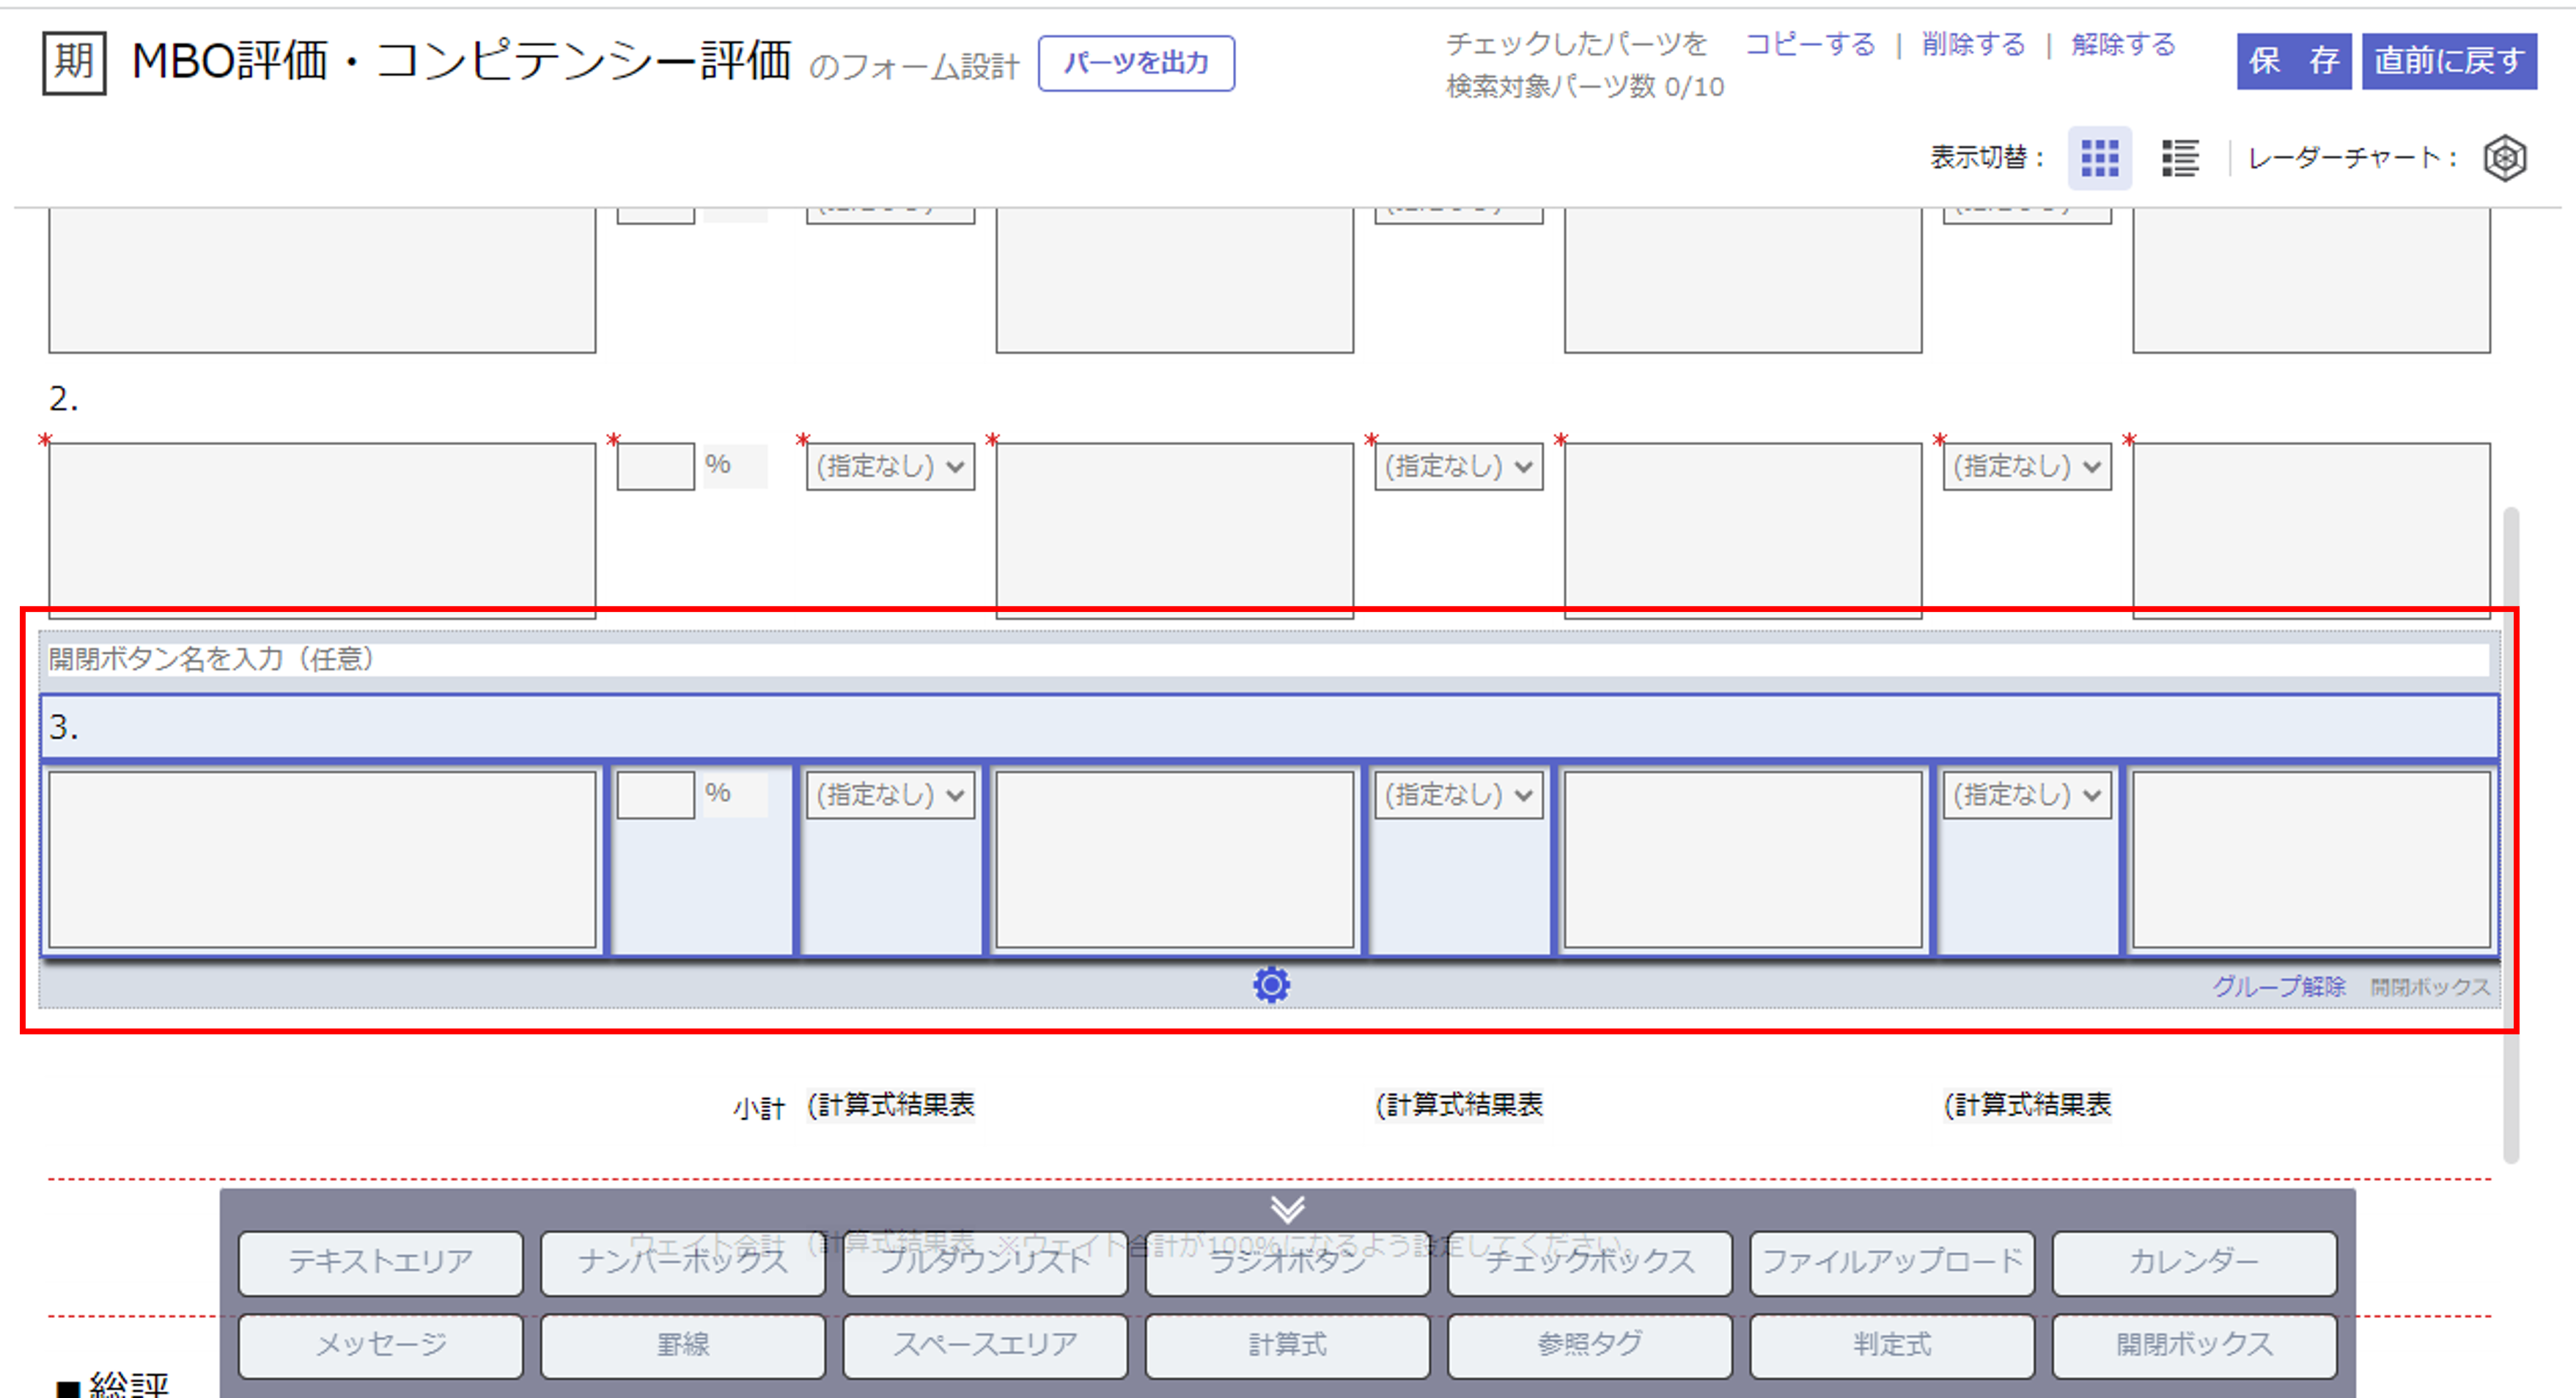Viewport: 2576px width, 1398px height.
Task: Choose the スペースエリア part in the palette
Action: (985, 1345)
